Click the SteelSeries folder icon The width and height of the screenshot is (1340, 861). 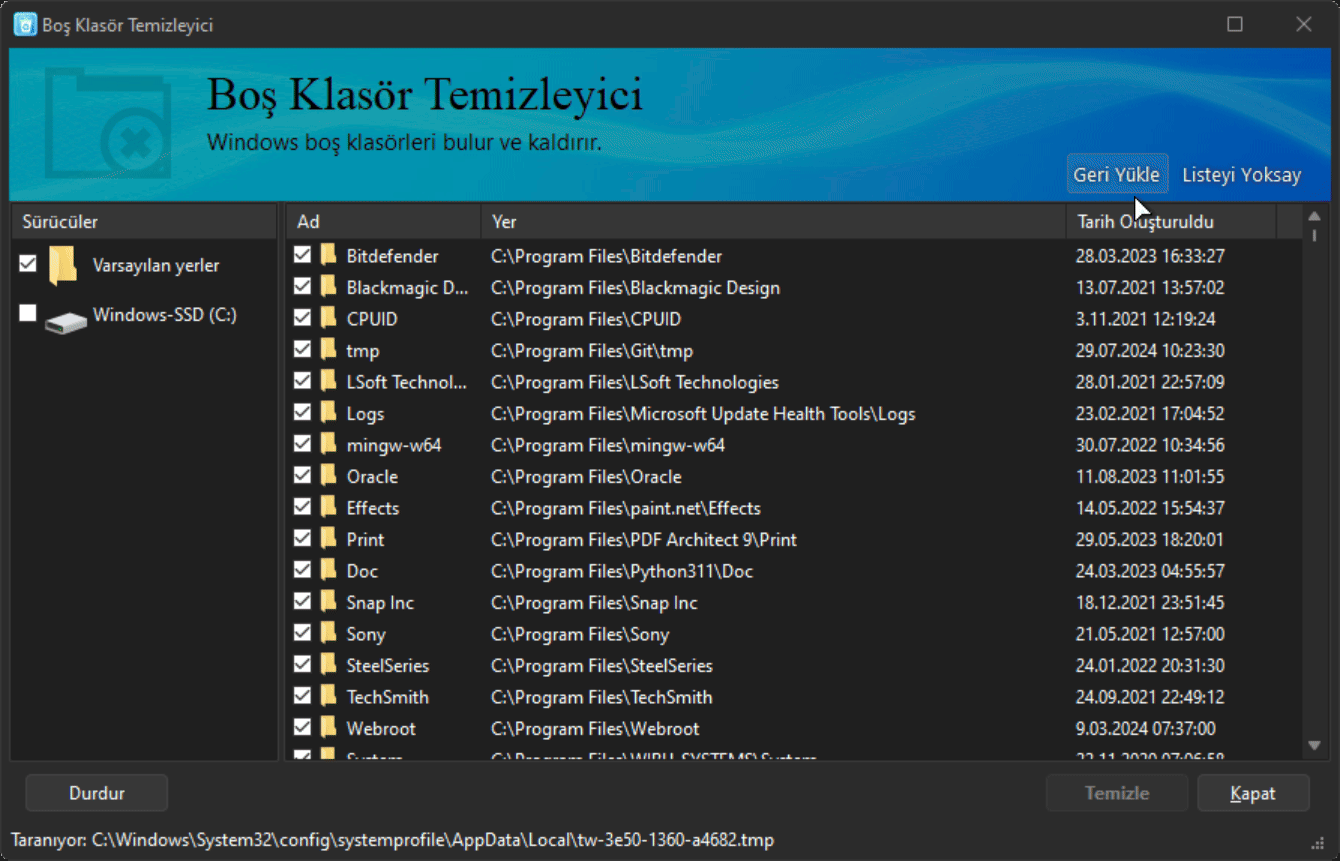point(329,665)
